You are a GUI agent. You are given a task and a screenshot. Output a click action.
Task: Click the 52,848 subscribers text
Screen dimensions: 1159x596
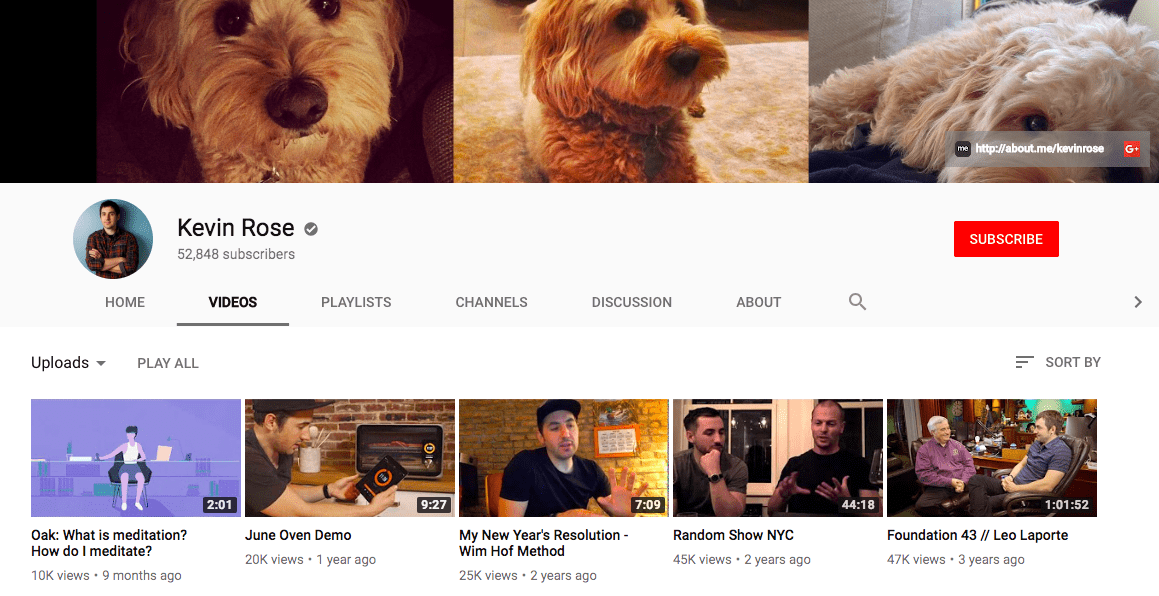click(236, 254)
